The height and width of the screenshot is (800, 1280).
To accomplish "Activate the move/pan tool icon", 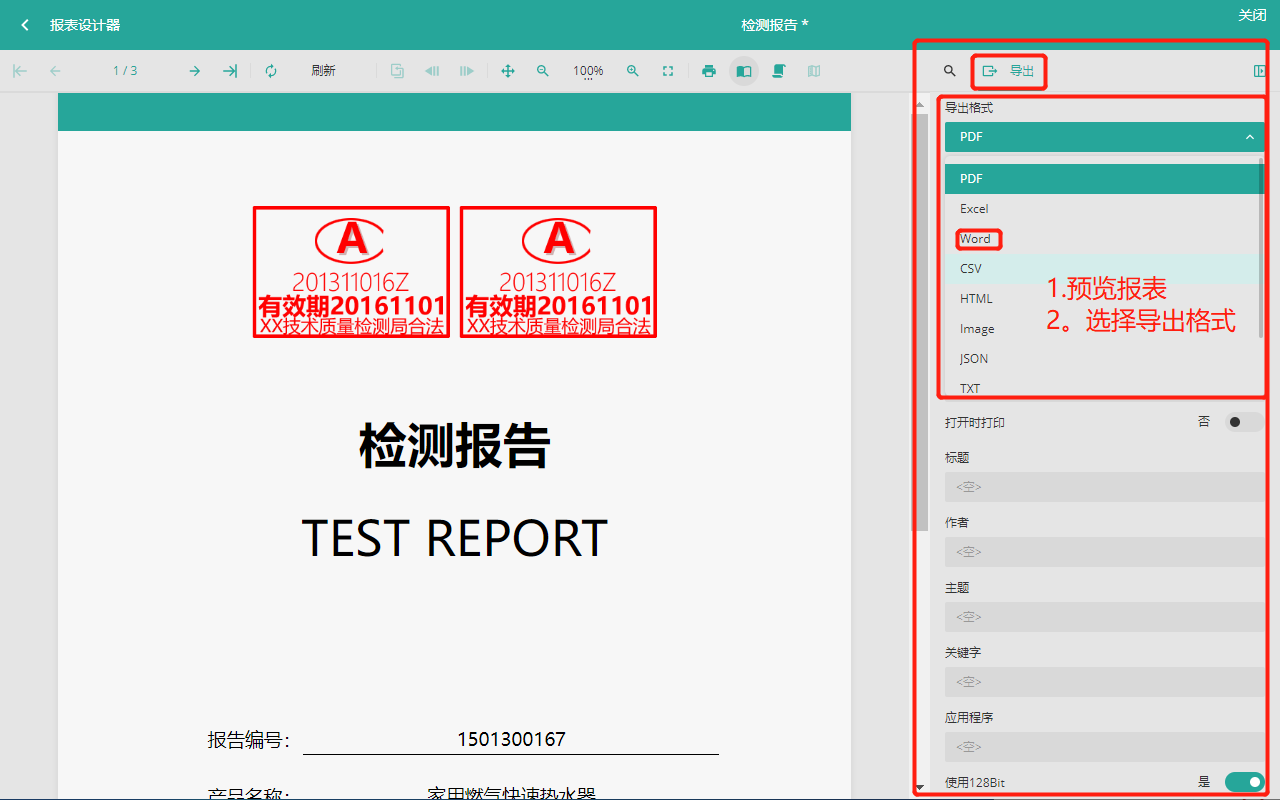I will 508,71.
